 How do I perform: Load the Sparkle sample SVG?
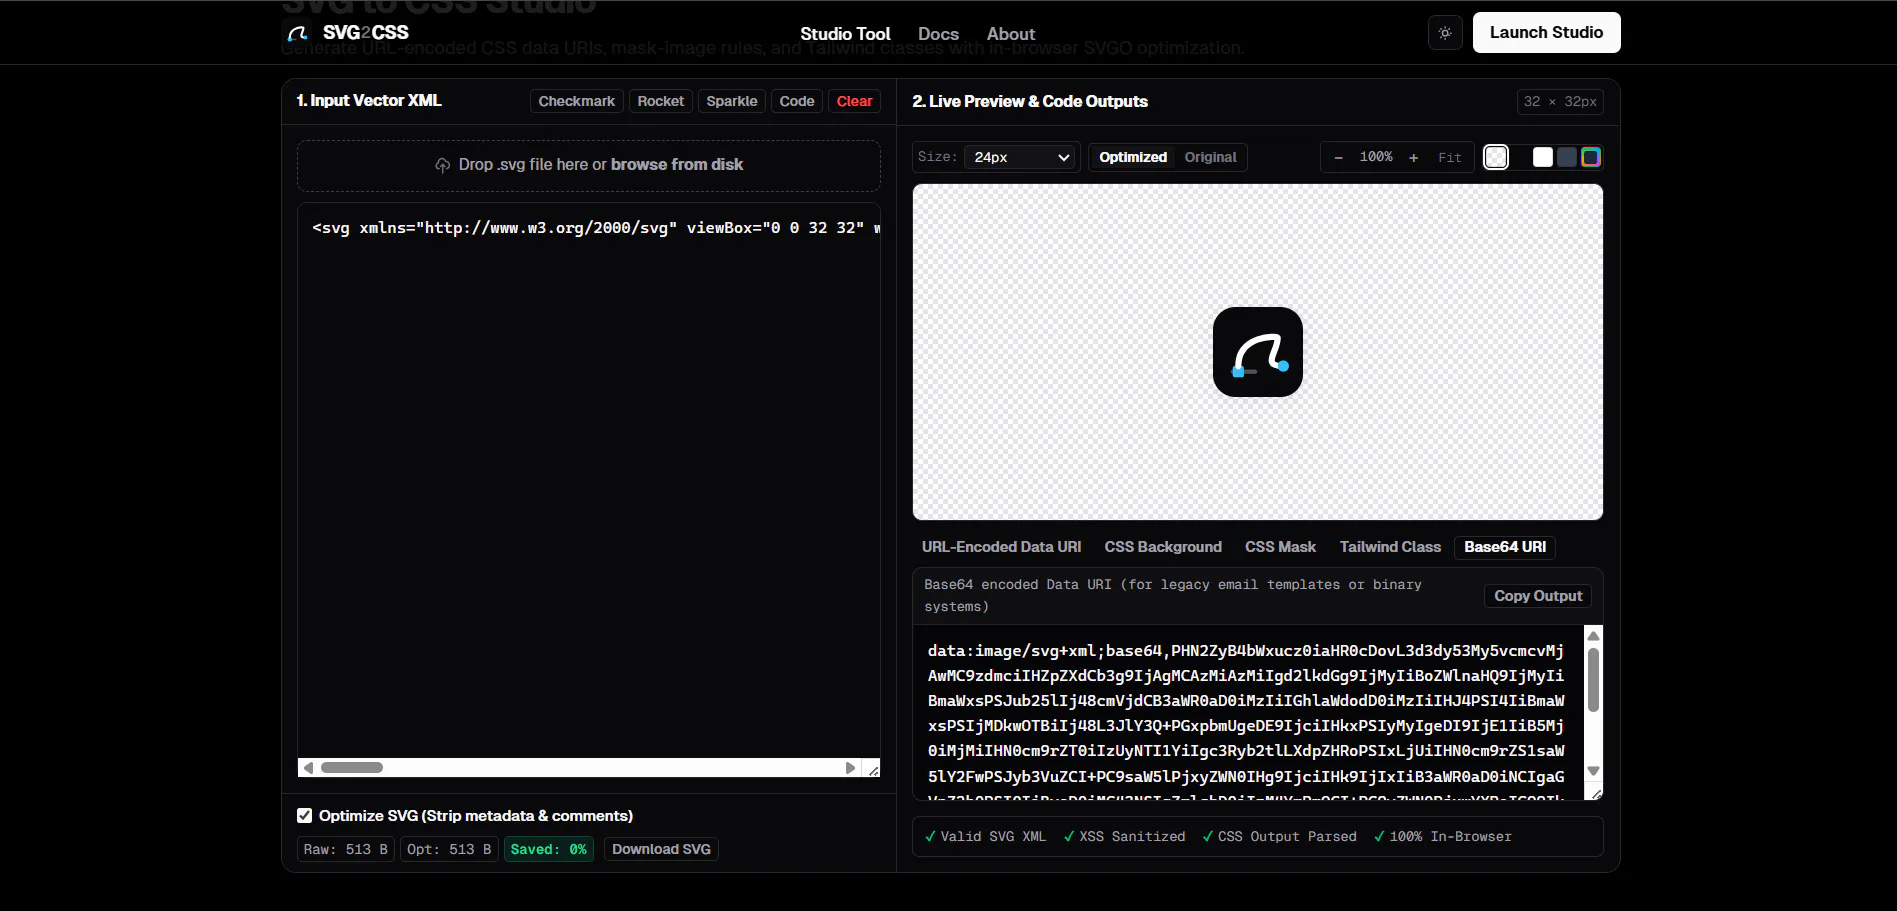(x=732, y=101)
